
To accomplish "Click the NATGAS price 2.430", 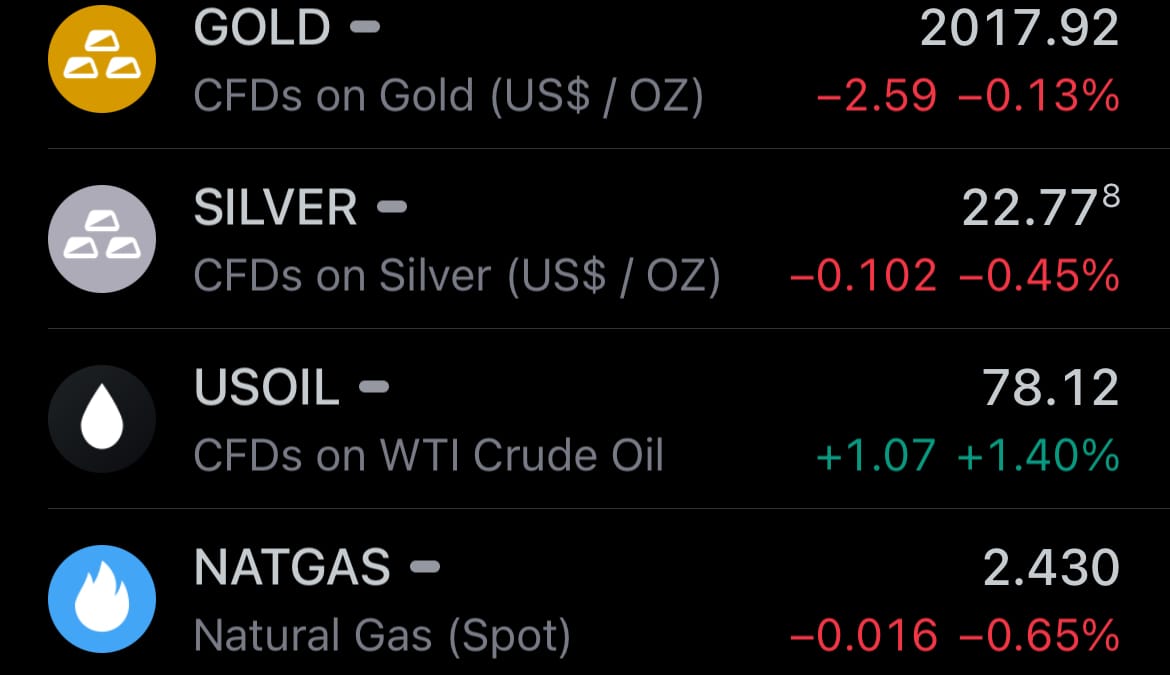I will (x=1051, y=568).
